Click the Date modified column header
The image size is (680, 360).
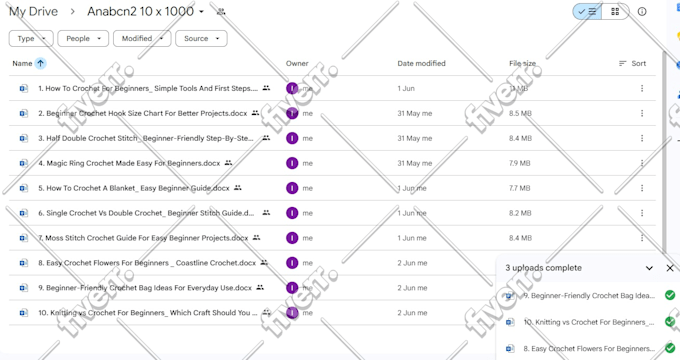click(421, 63)
